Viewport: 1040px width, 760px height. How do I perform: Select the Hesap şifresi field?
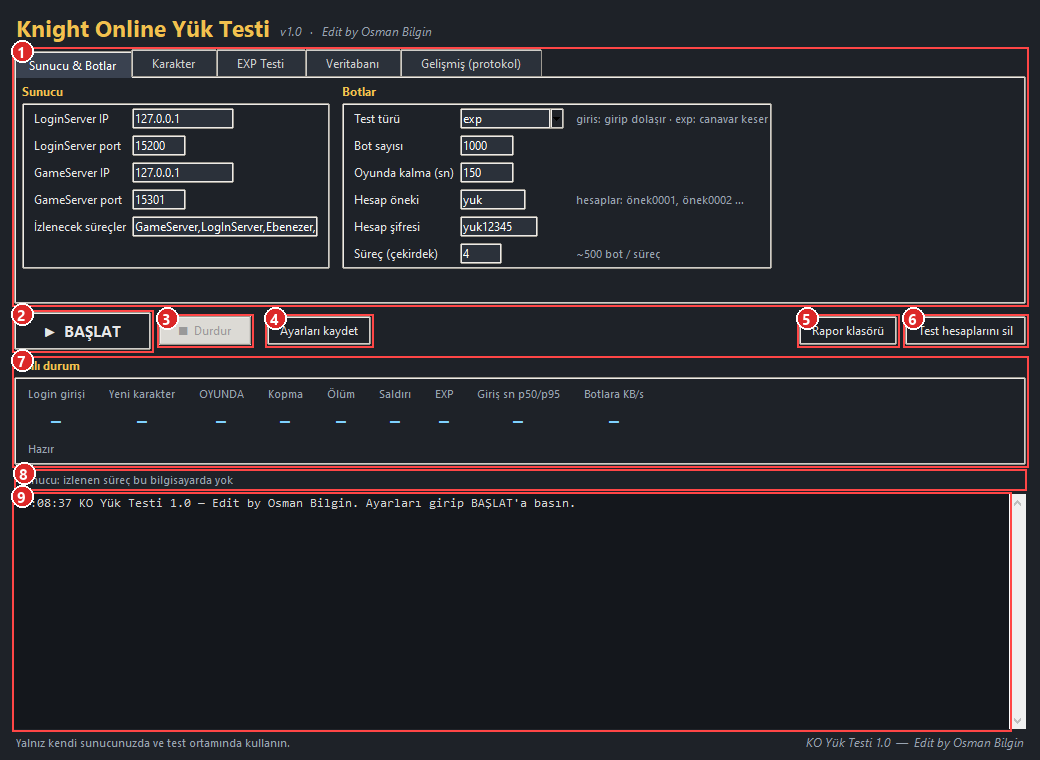coord(498,227)
